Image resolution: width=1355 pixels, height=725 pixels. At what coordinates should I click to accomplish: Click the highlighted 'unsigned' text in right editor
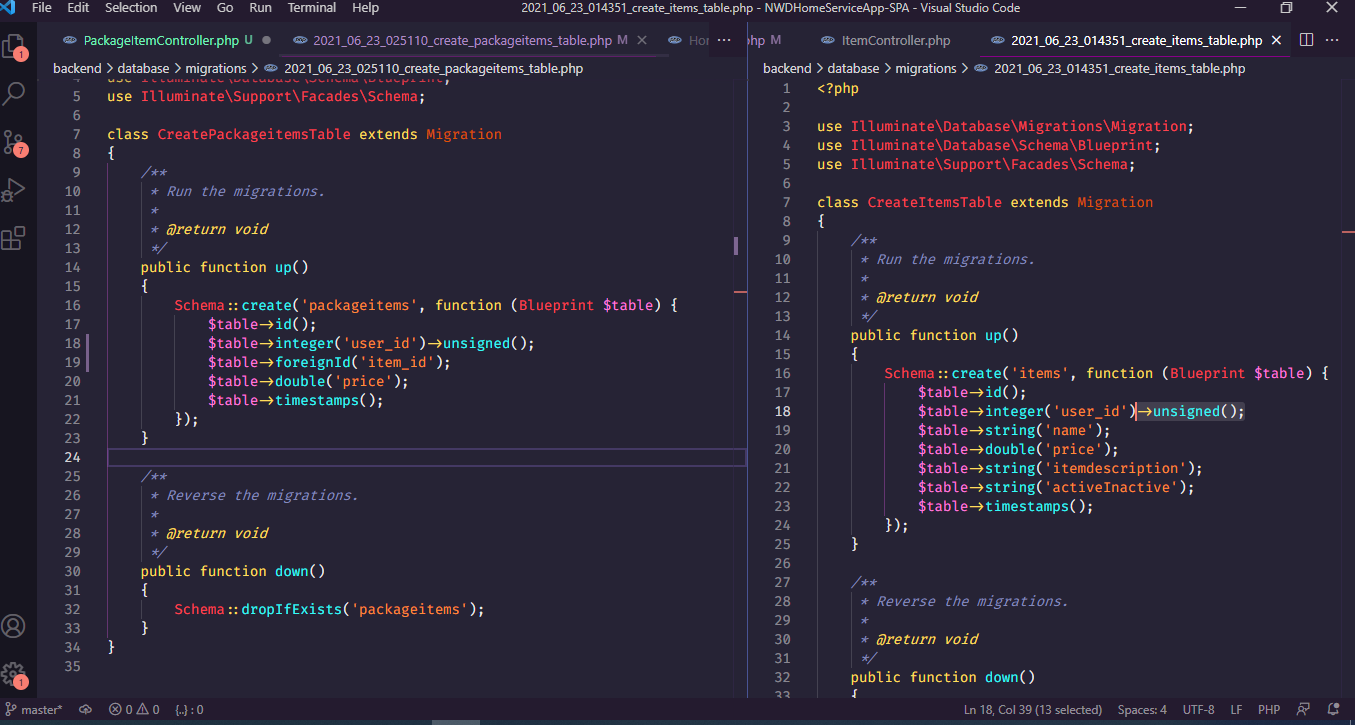[x=1186, y=411]
